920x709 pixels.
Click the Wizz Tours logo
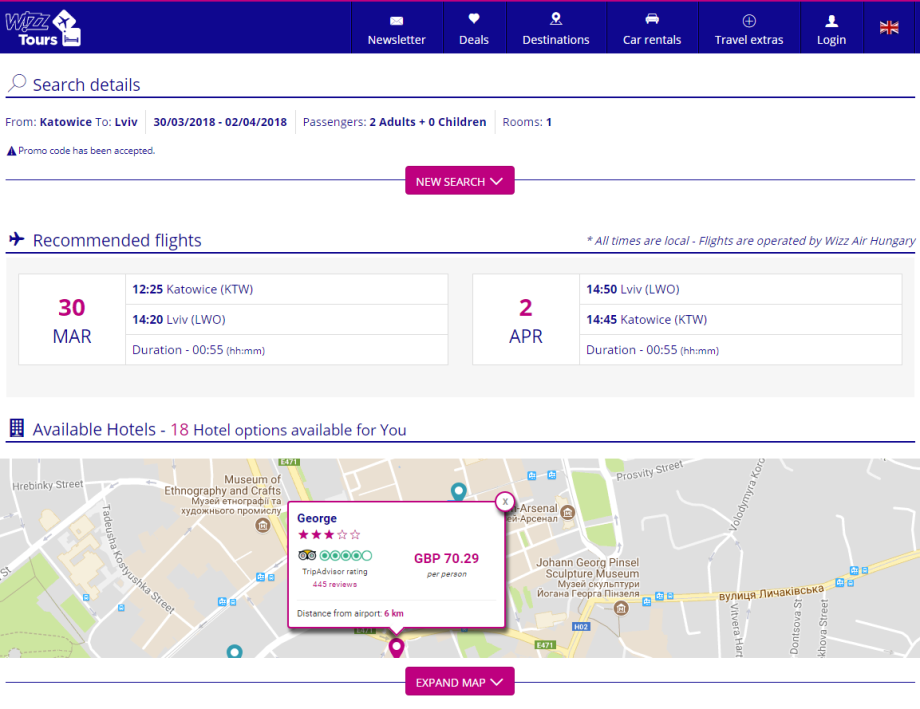tap(42, 27)
